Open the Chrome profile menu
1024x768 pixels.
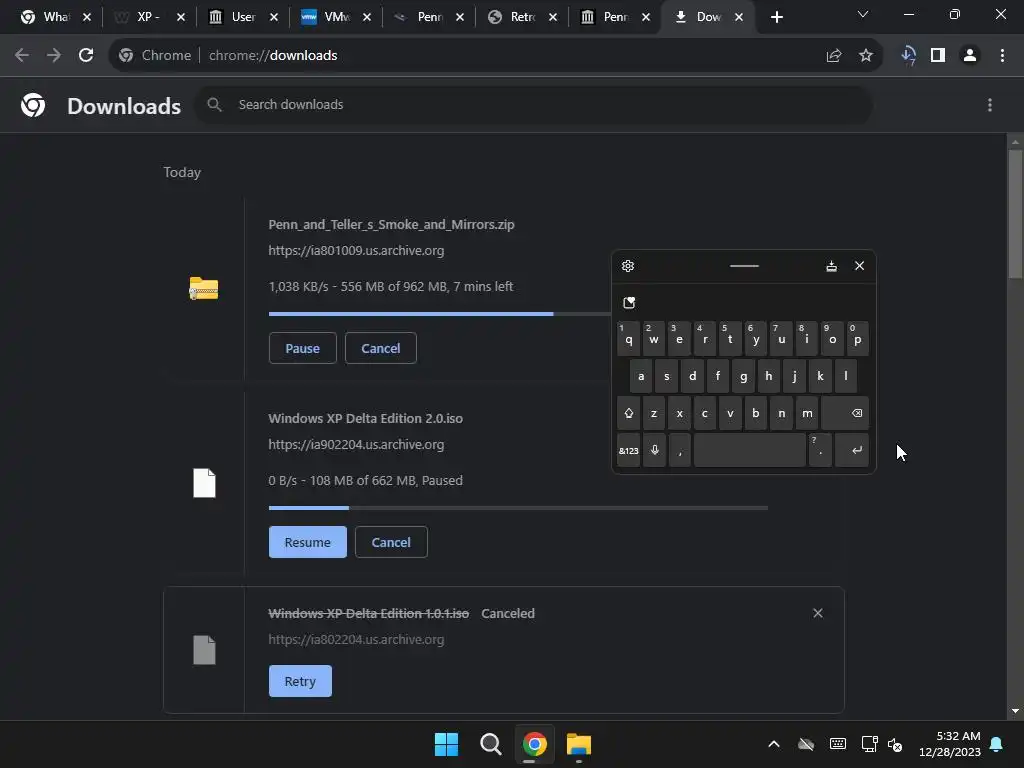click(970, 56)
